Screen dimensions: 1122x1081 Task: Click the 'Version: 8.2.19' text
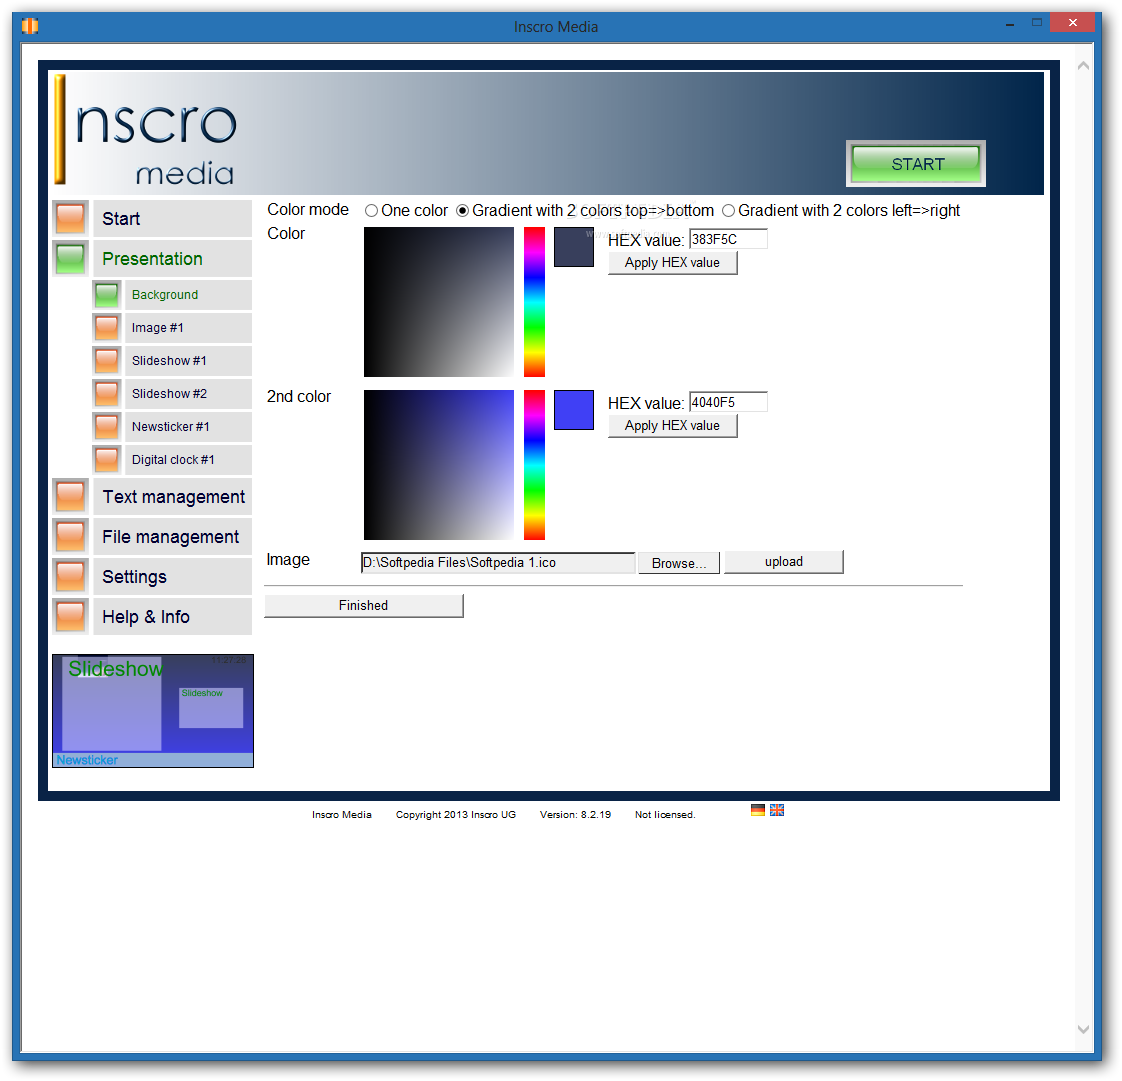[575, 815]
